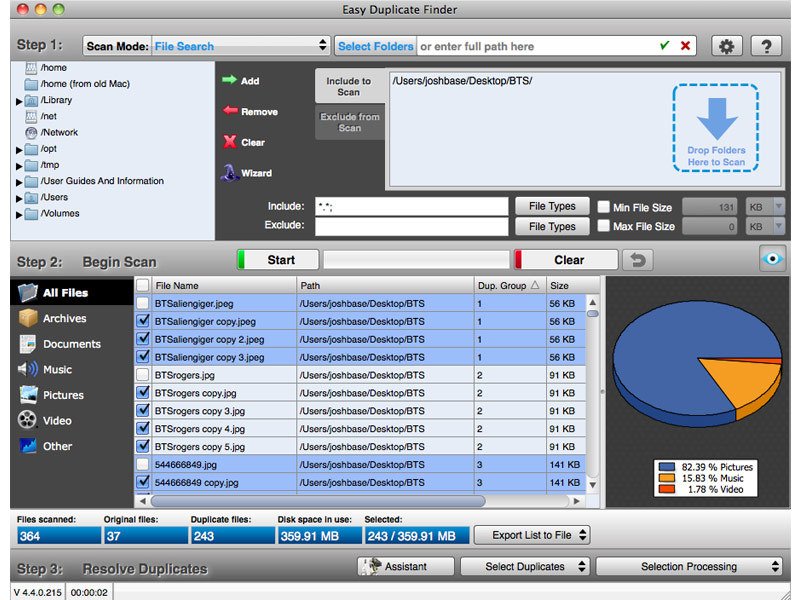The height and width of the screenshot is (600, 800).
Task: Switch to Exclude from Scan tab
Action: [350, 122]
